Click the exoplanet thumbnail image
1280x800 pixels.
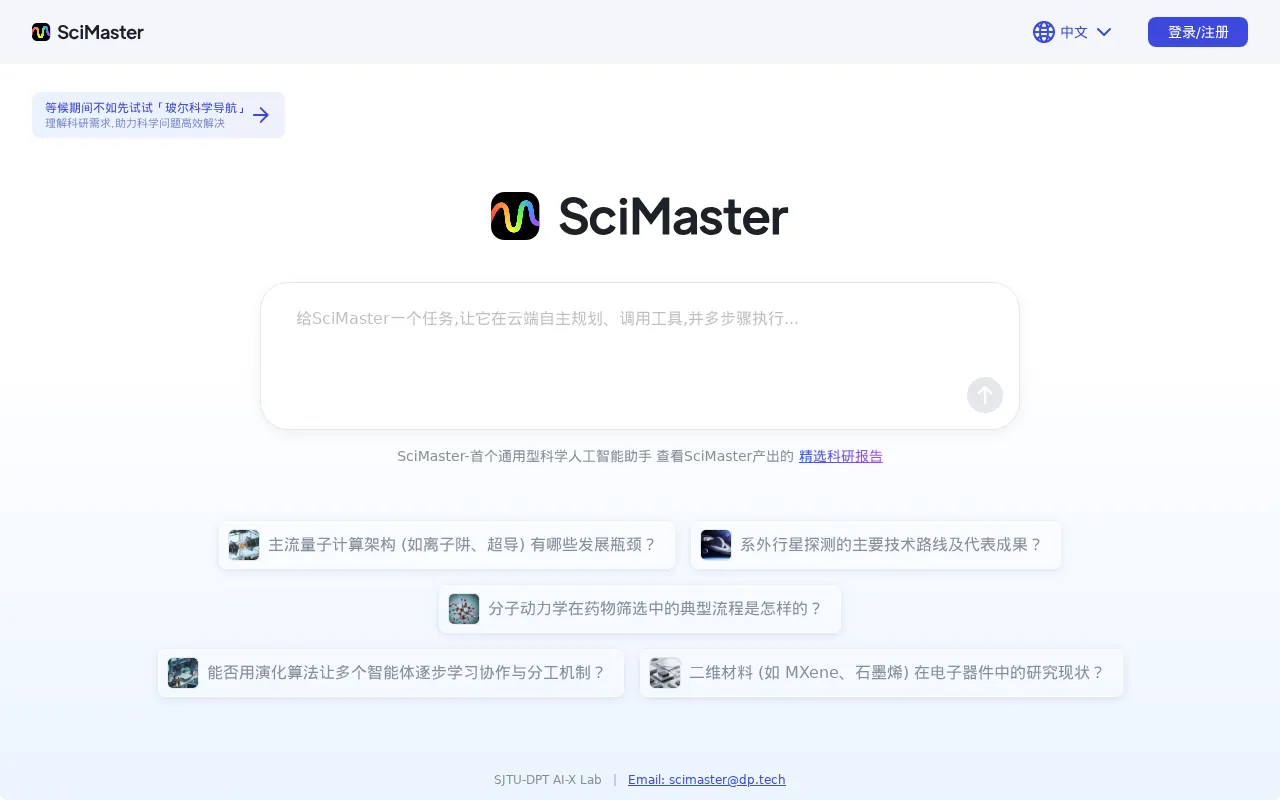pyautogui.click(x=716, y=545)
